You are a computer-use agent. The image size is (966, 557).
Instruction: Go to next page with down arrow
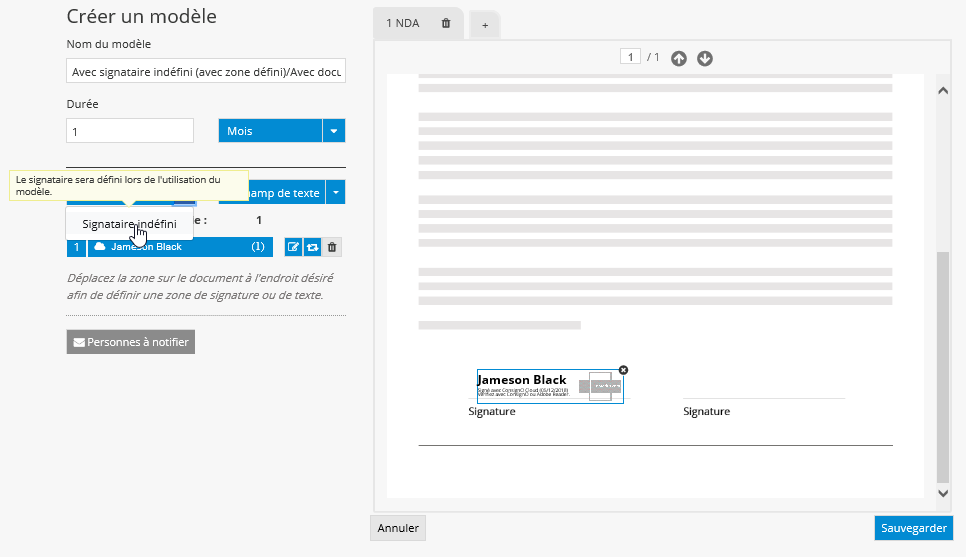pyautogui.click(x=705, y=58)
